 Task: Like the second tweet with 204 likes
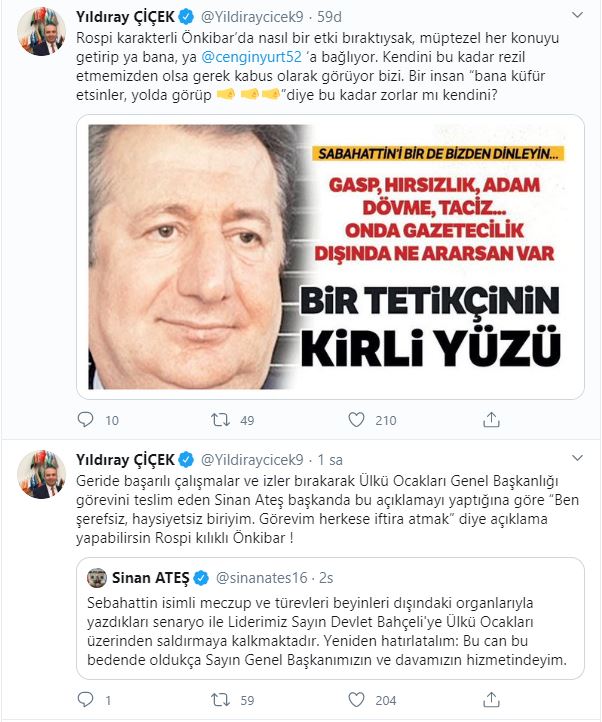[356, 699]
